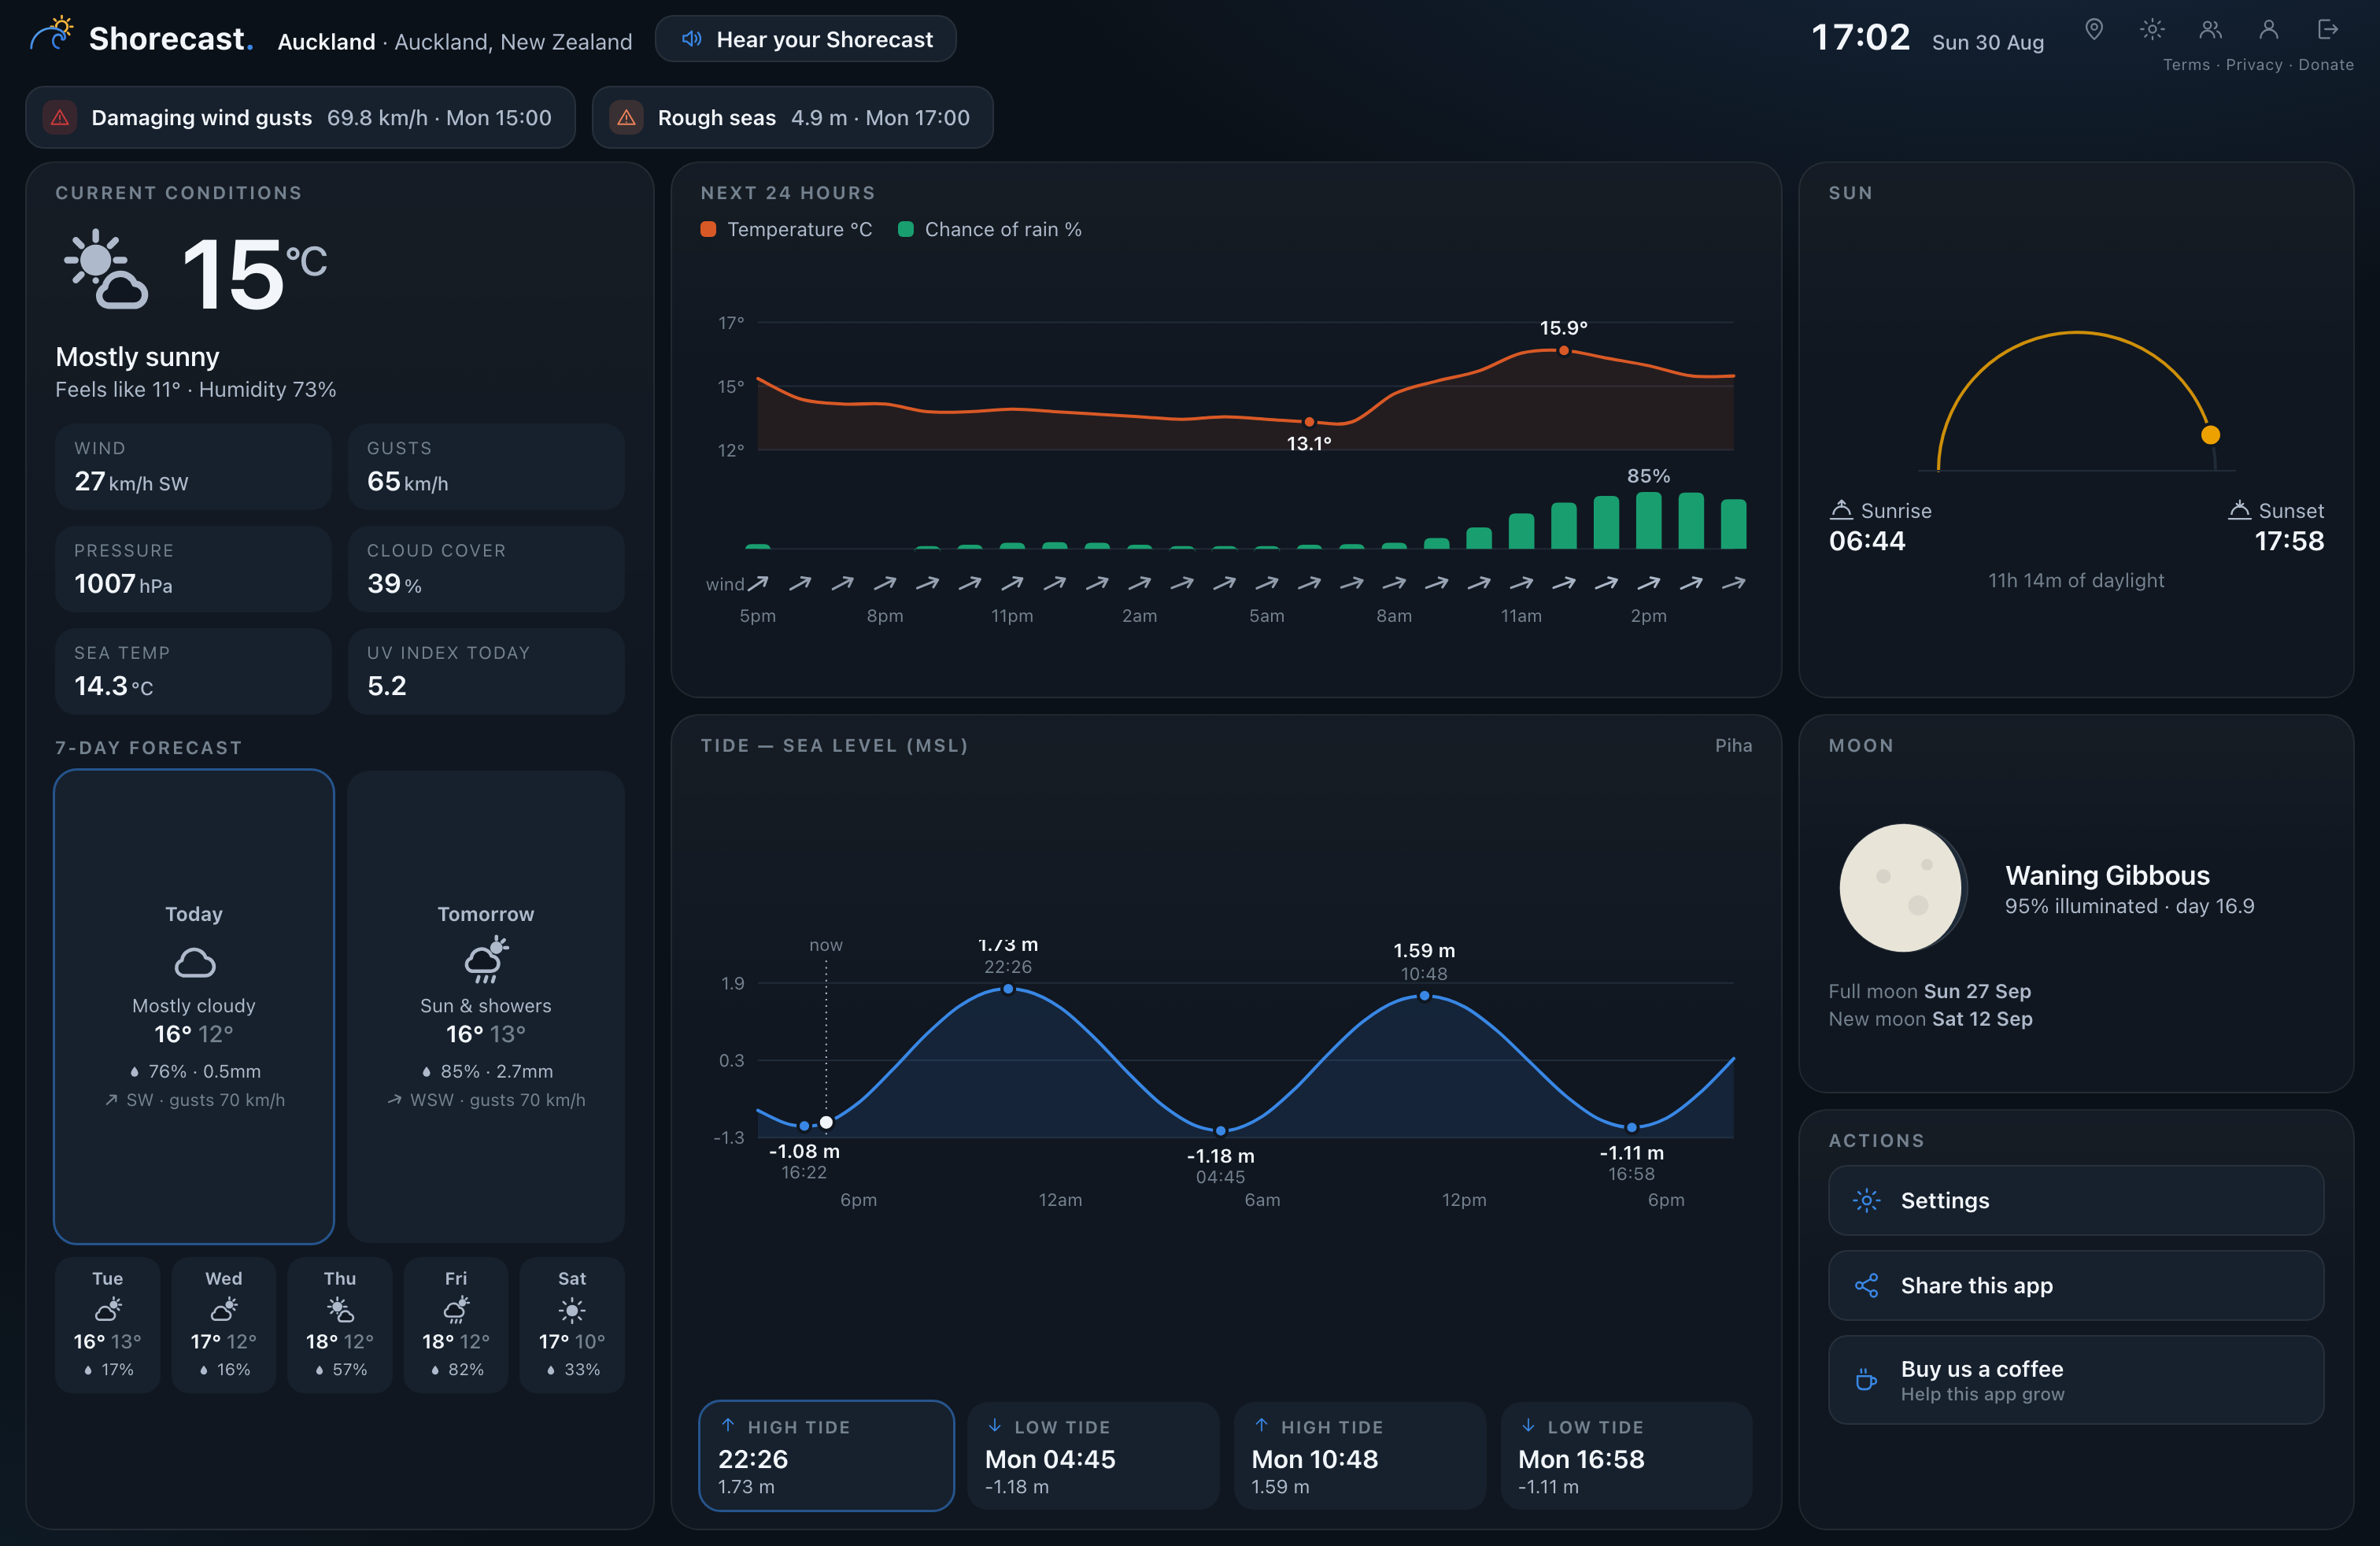Click the sunrise icon in Sun panel
The height and width of the screenshot is (1546, 2380).
pos(1841,510)
